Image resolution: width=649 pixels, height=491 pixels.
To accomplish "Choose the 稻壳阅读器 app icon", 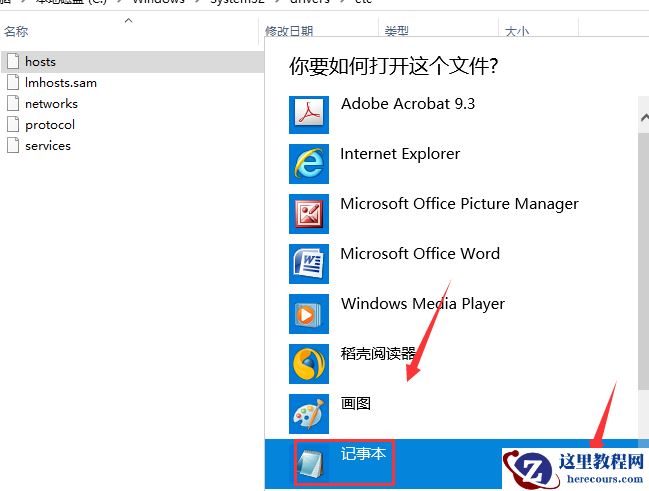I will (309, 364).
